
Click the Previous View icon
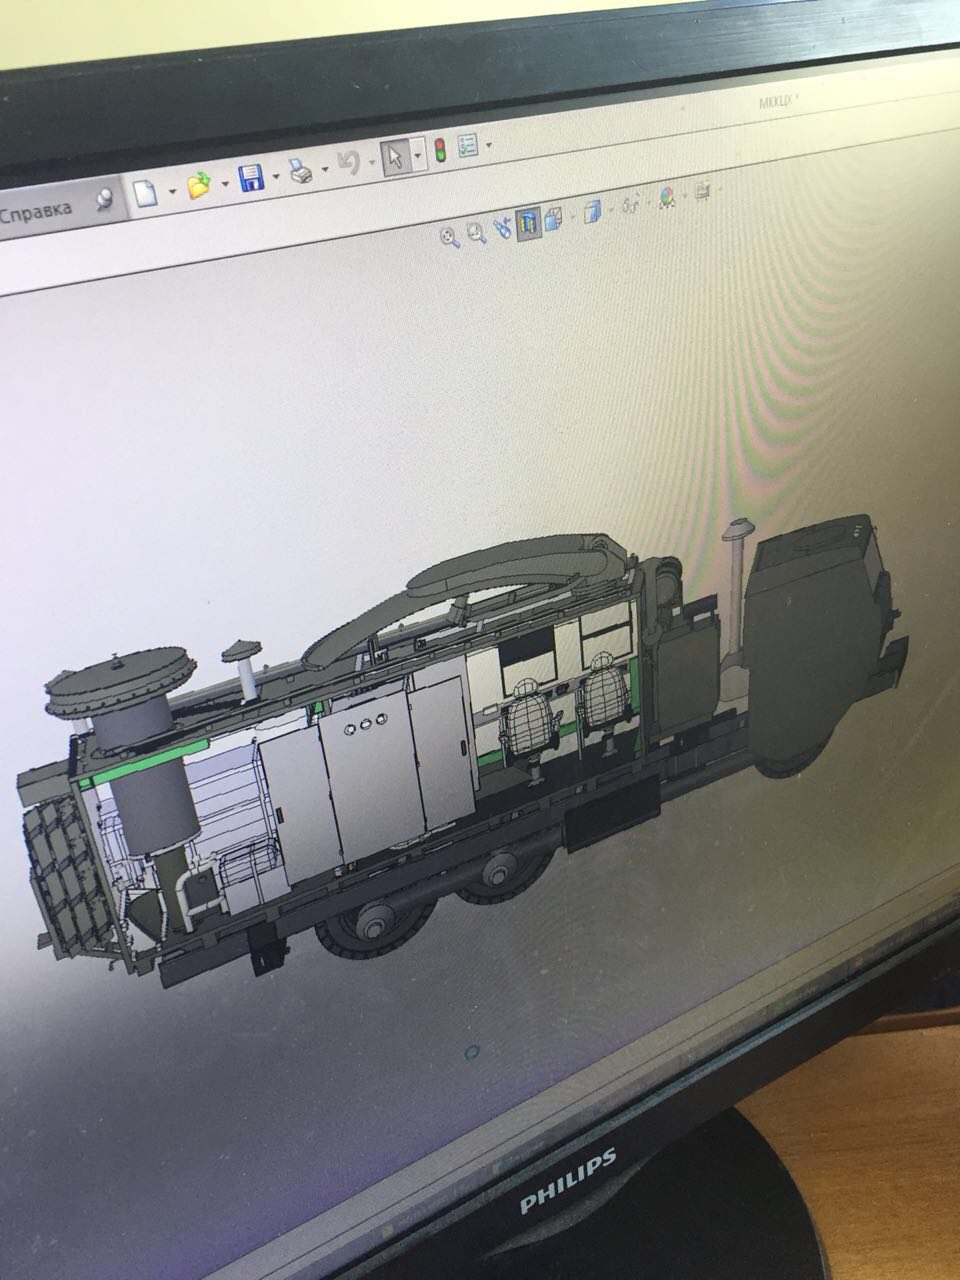click(x=502, y=228)
